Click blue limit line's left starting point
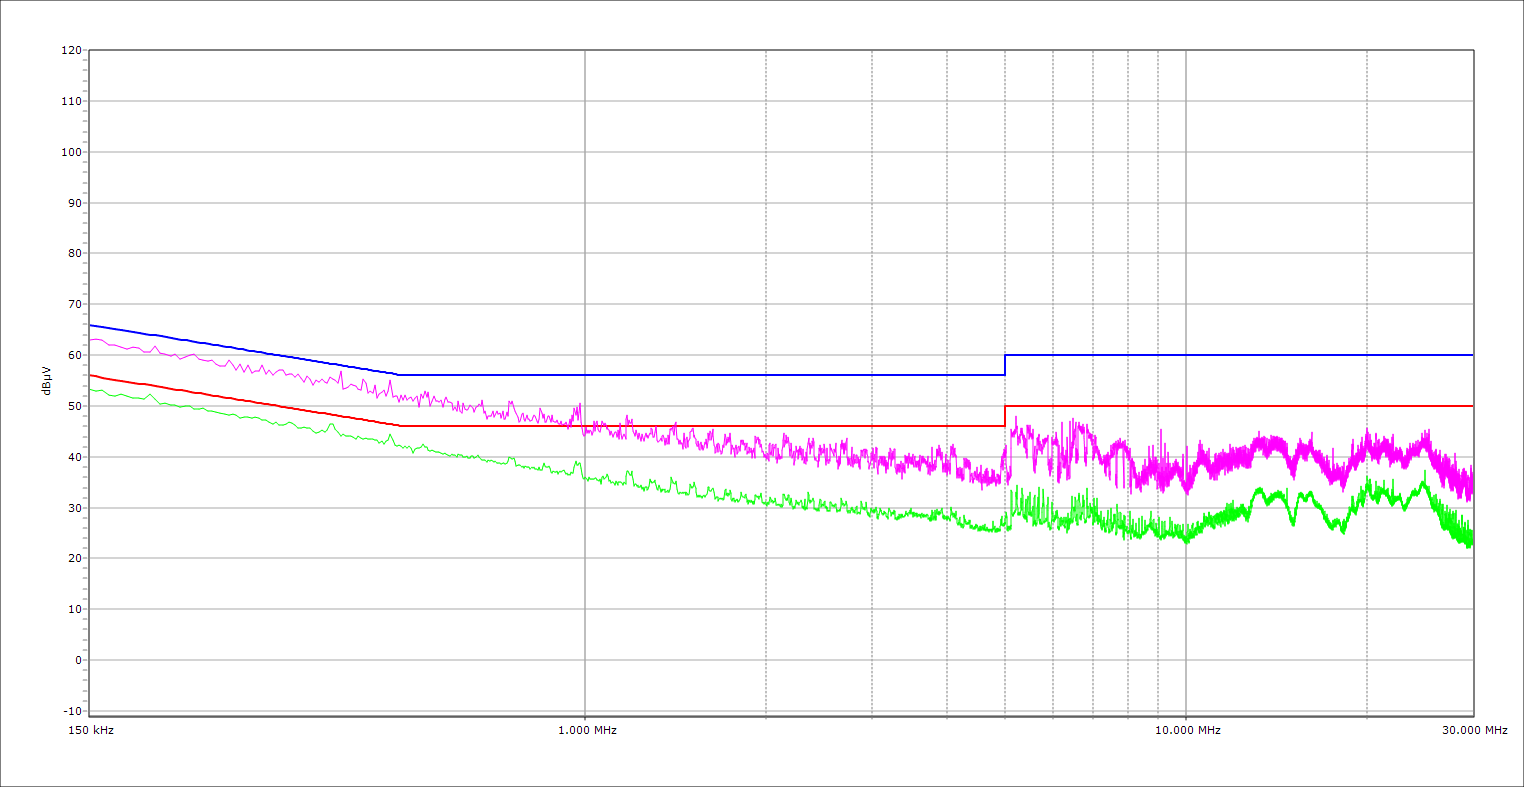 pyautogui.click(x=91, y=325)
